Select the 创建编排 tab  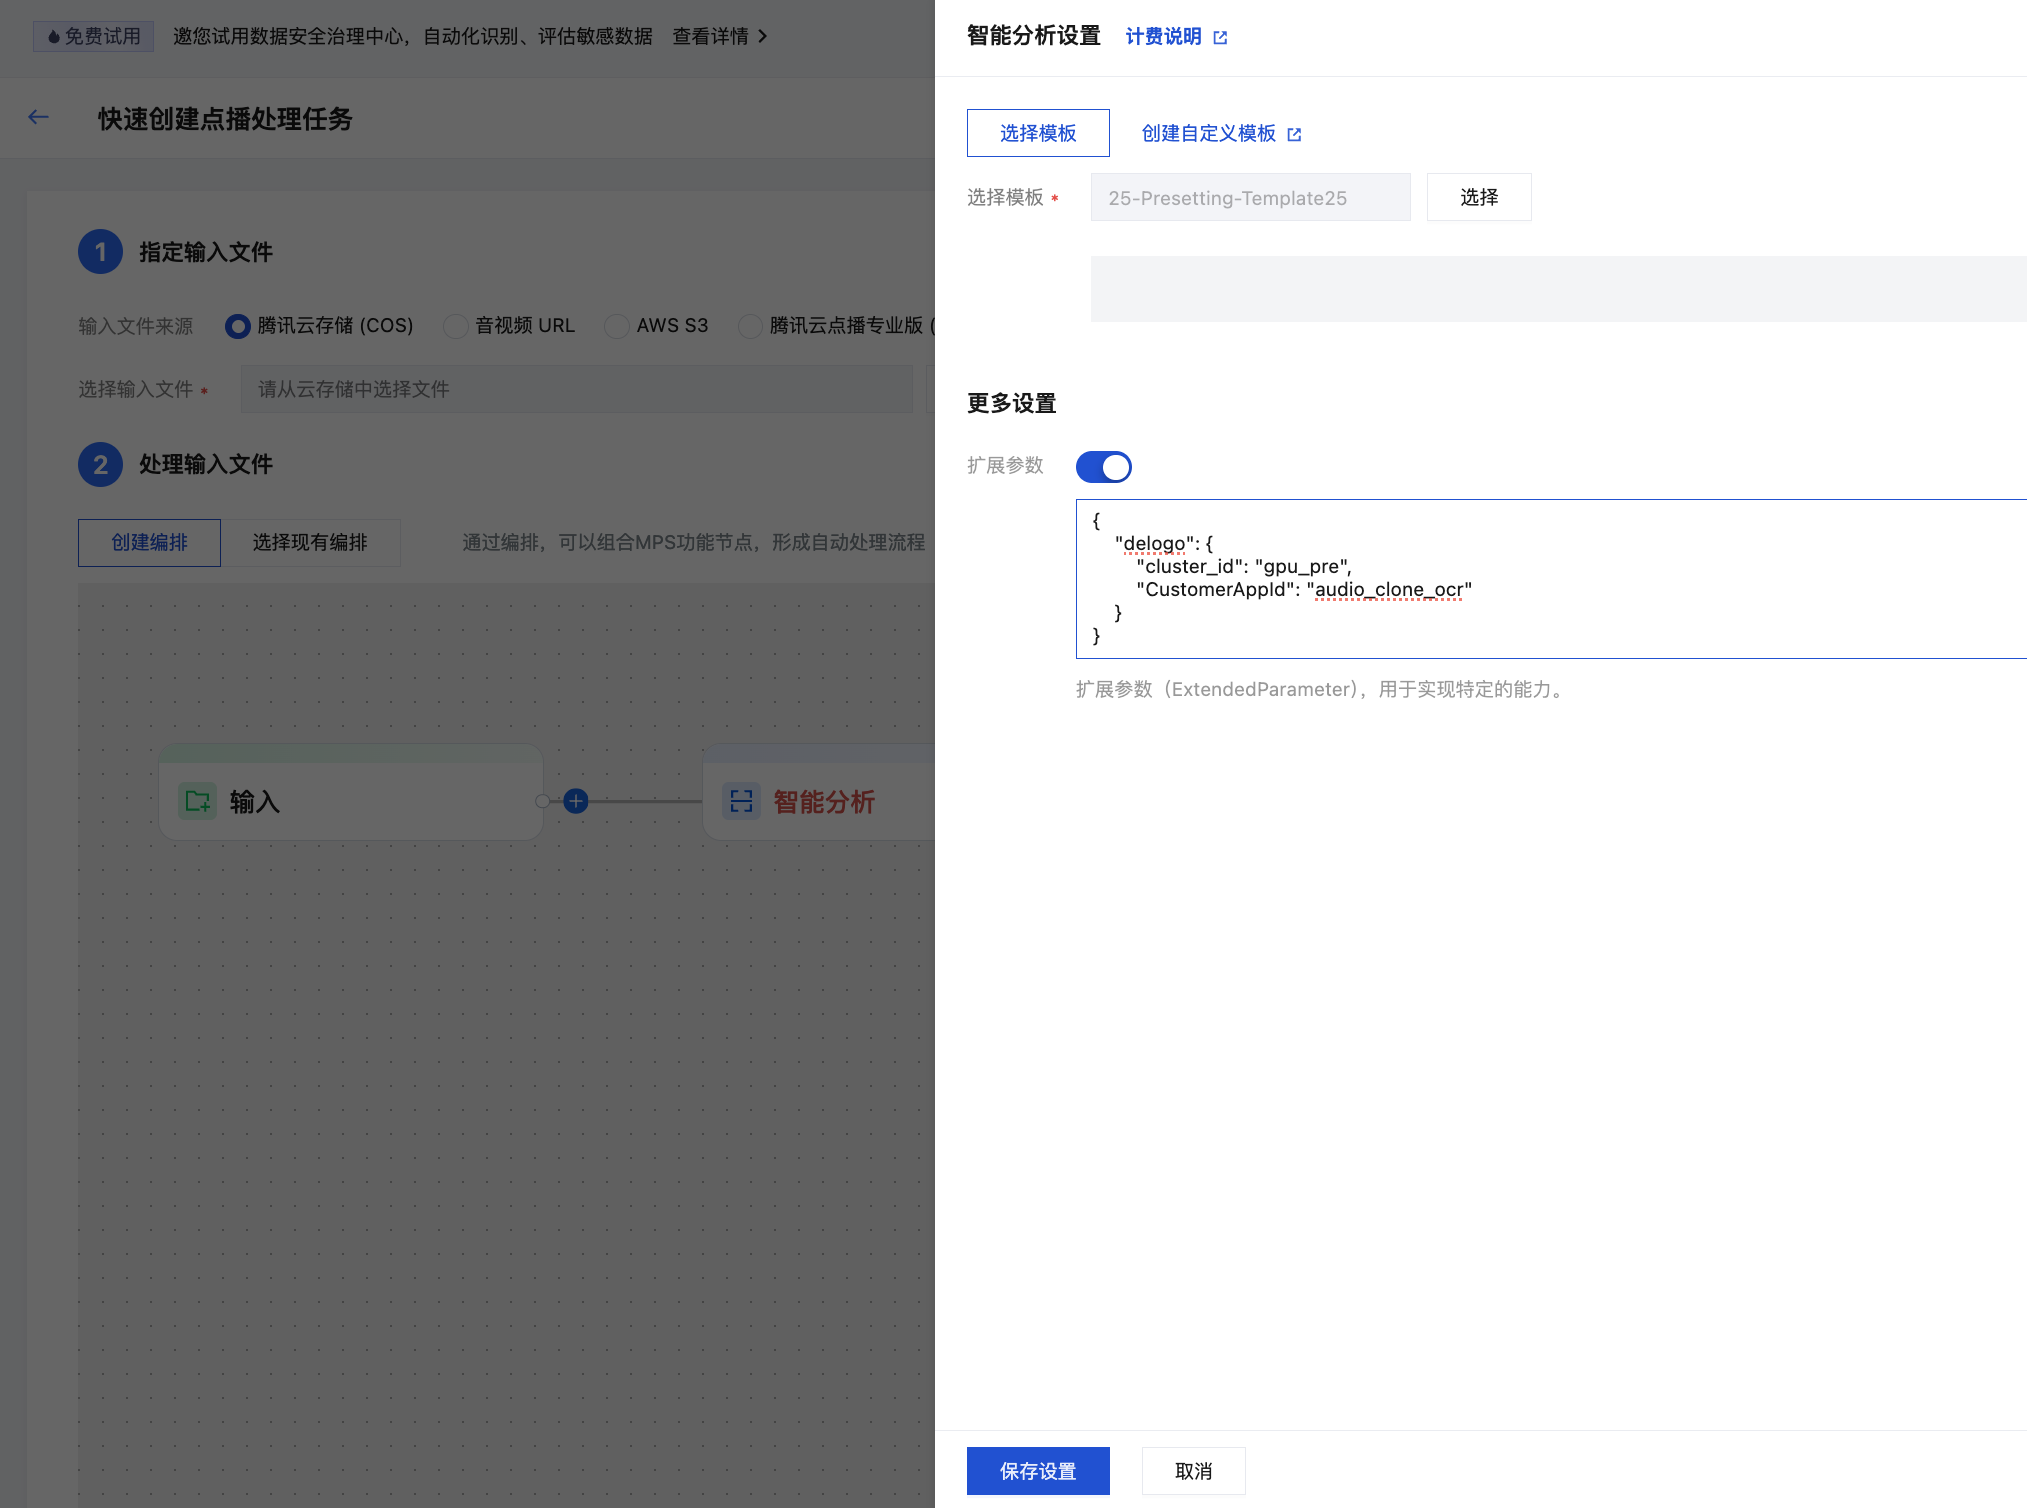(149, 542)
